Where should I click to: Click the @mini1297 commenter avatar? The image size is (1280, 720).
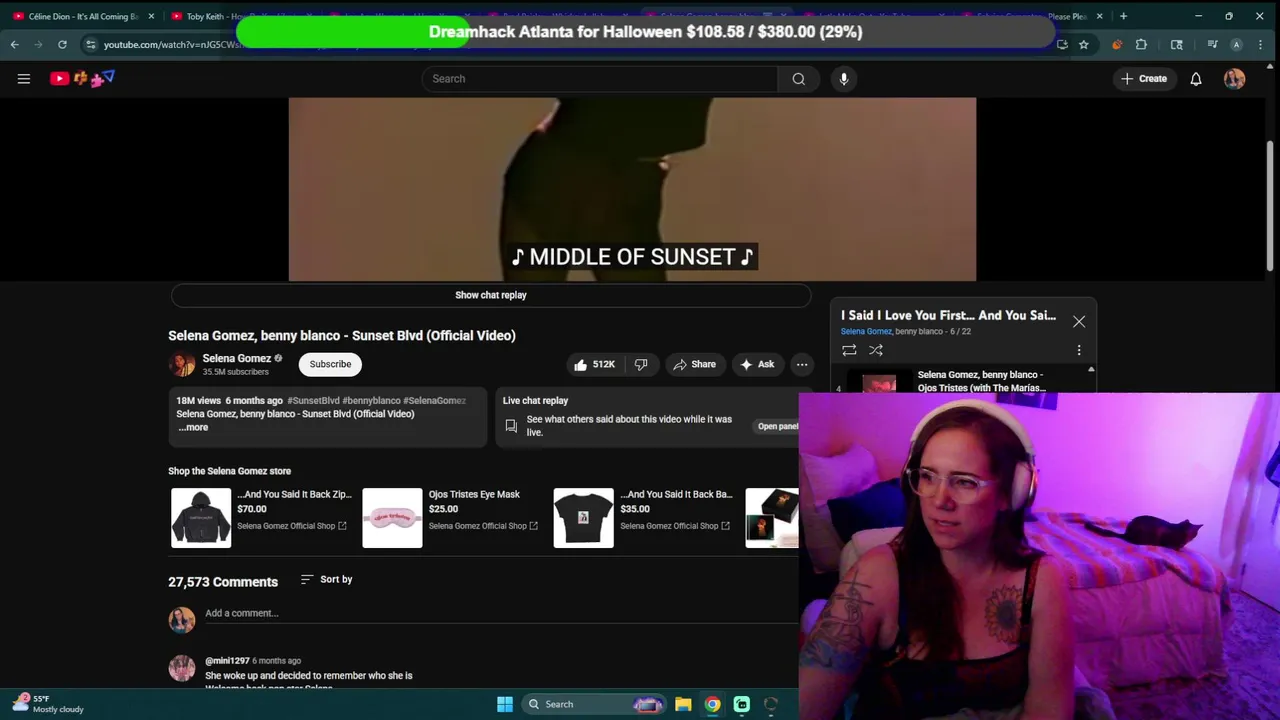[182, 668]
